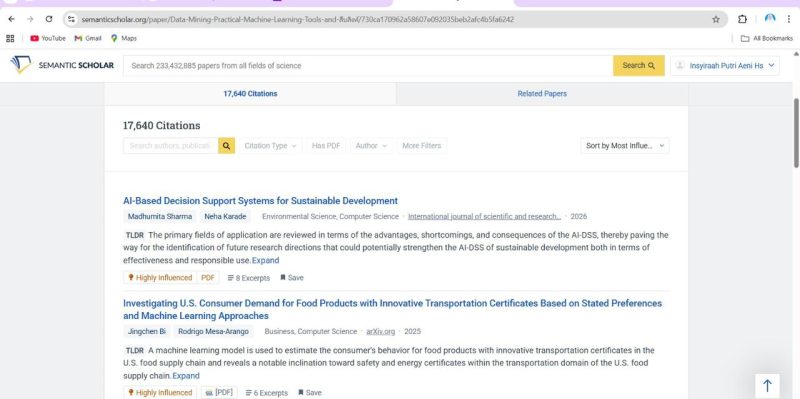Bookmark this page with the star icon

[x=716, y=19]
